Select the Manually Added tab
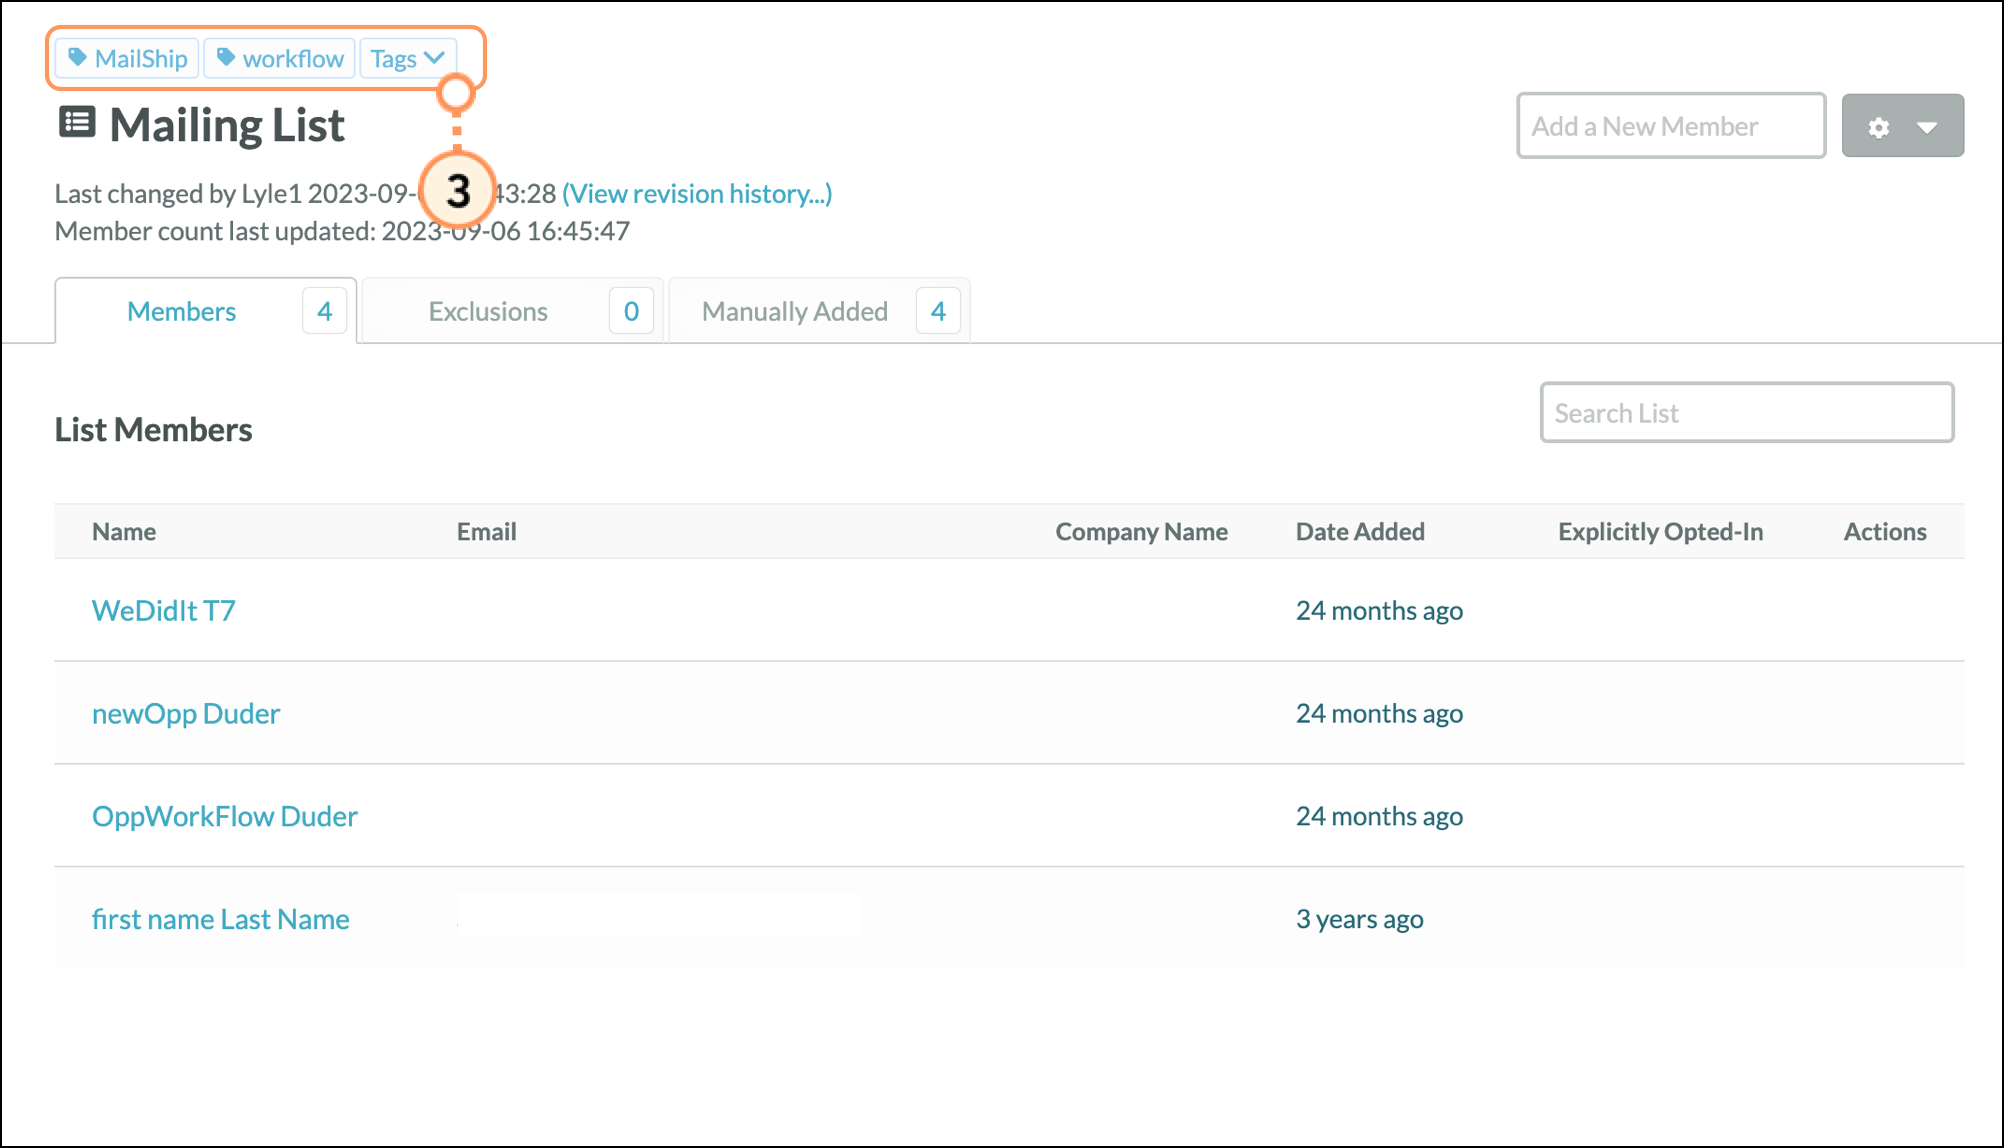2004x1148 pixels. click(794, 311)
